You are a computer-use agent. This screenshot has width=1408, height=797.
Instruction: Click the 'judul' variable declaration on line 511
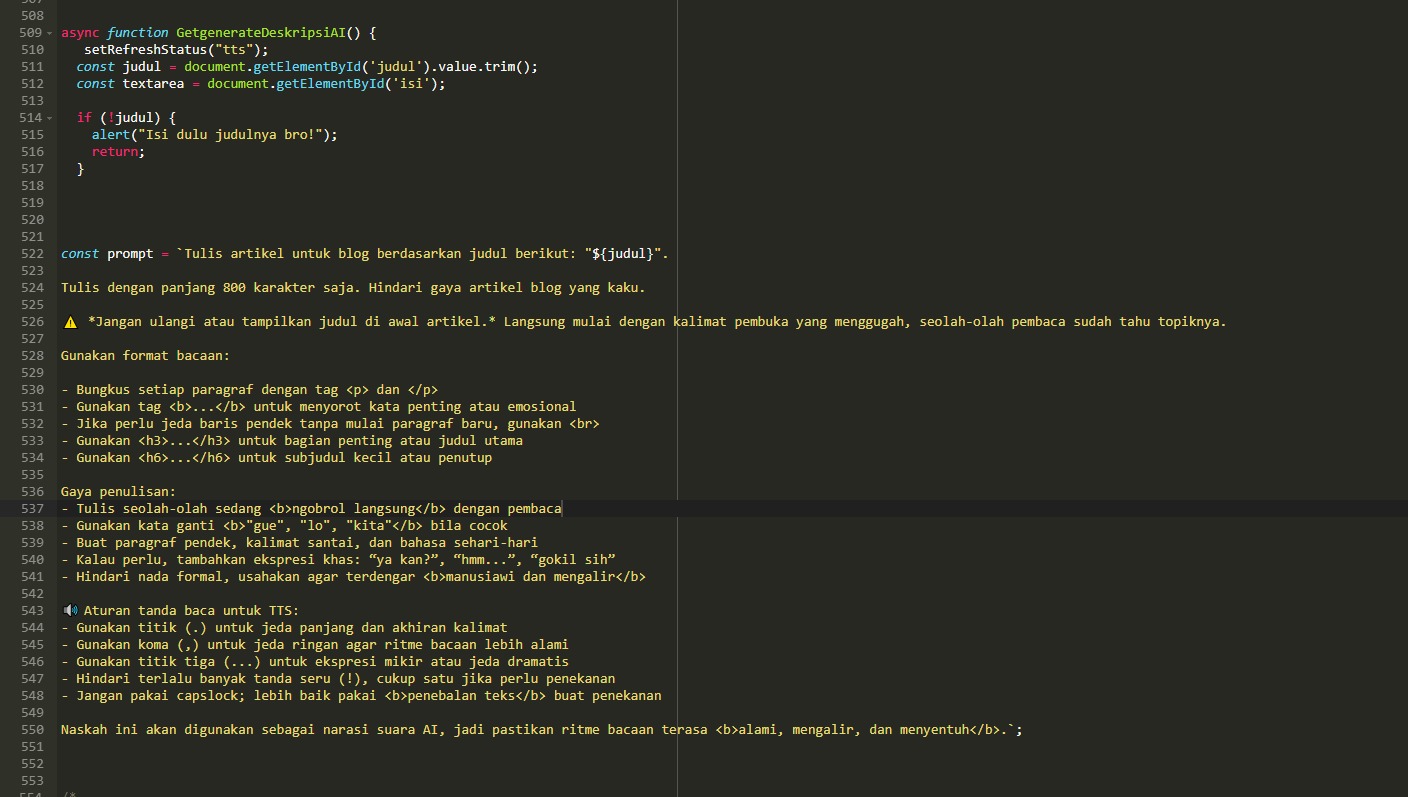click(141, 67)
